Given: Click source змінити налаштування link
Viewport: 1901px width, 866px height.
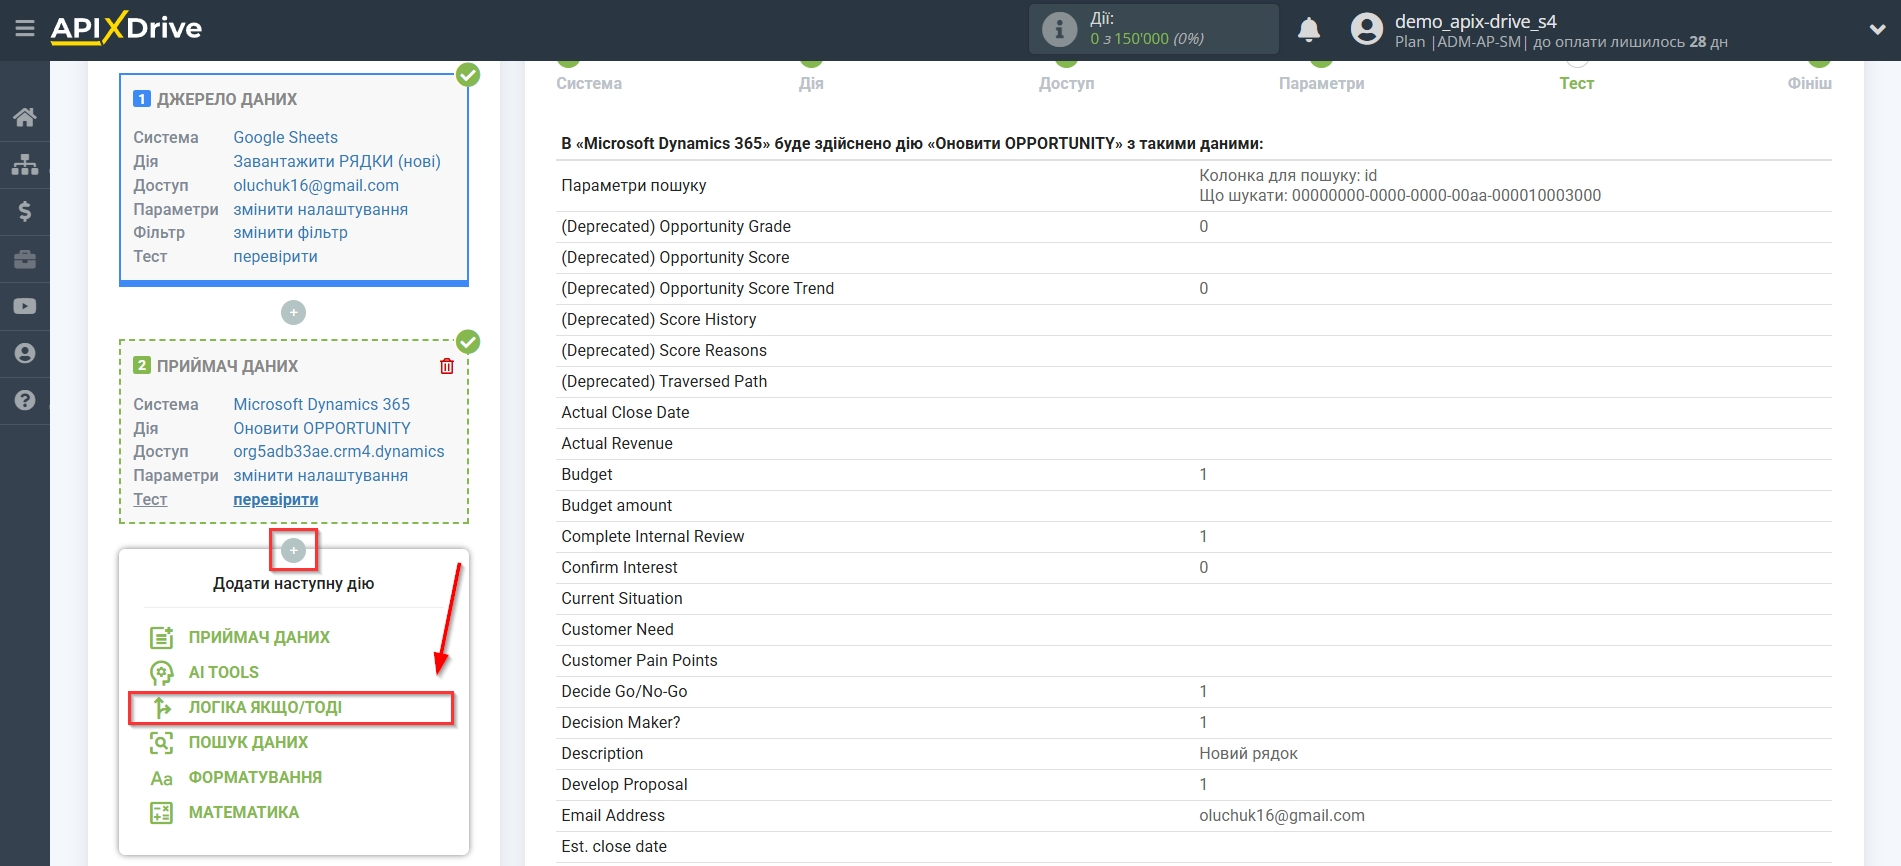Looking at the screenshot, I should 320,209.
